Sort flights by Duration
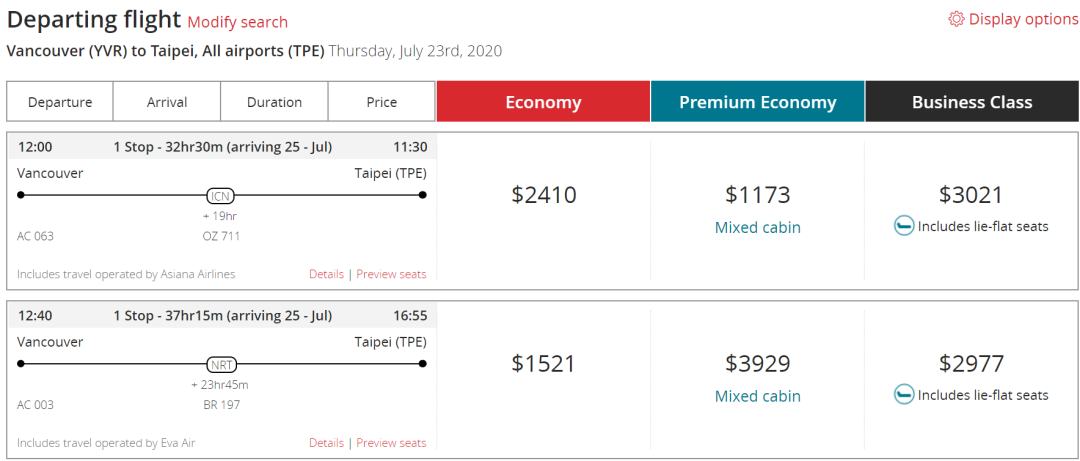The width and height of the screenshot is (1080, 461). click(274, 102)
